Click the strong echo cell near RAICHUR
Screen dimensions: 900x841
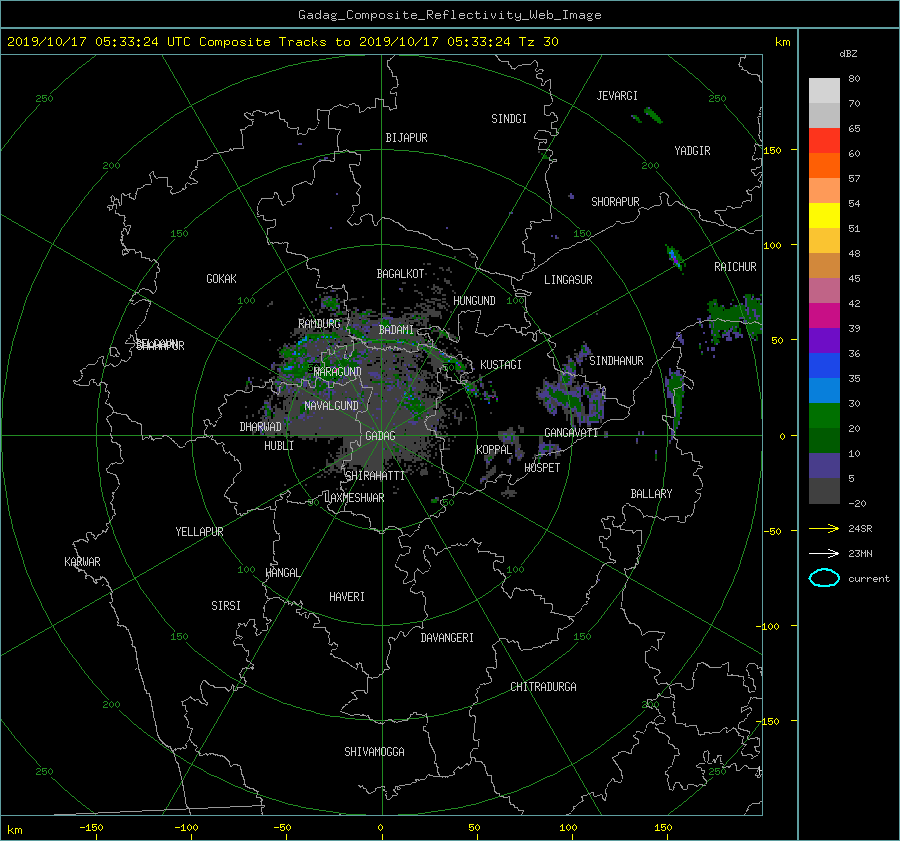point(674,258)
